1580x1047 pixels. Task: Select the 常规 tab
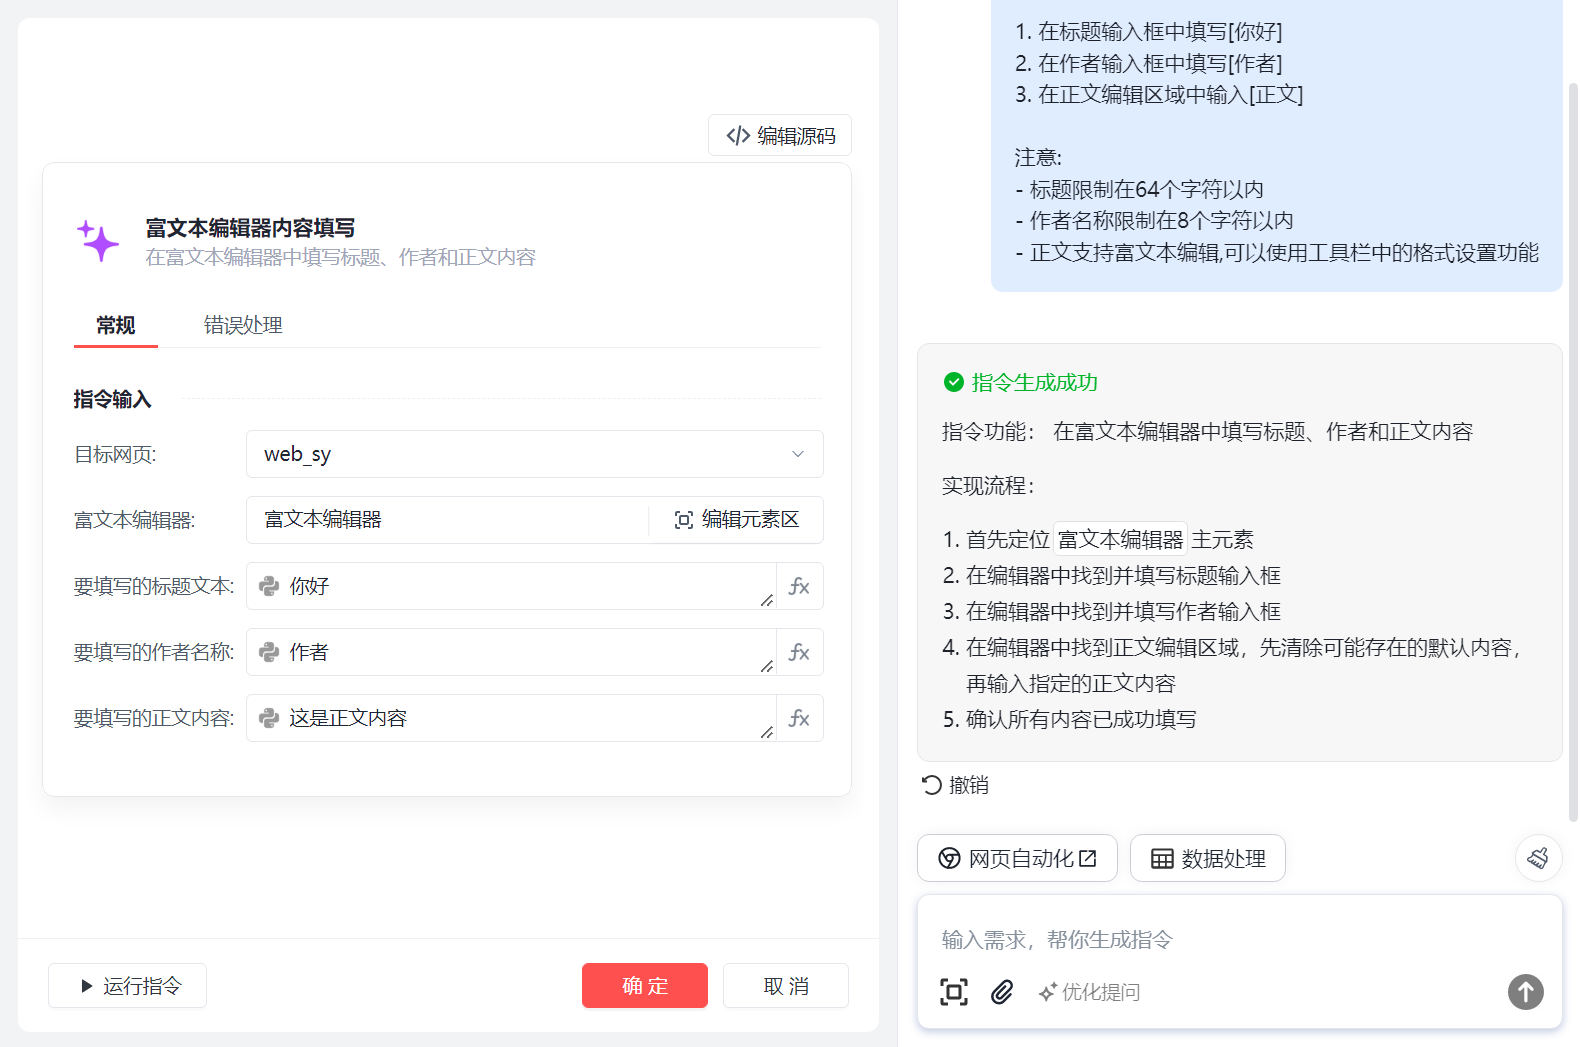coord(116,325)
